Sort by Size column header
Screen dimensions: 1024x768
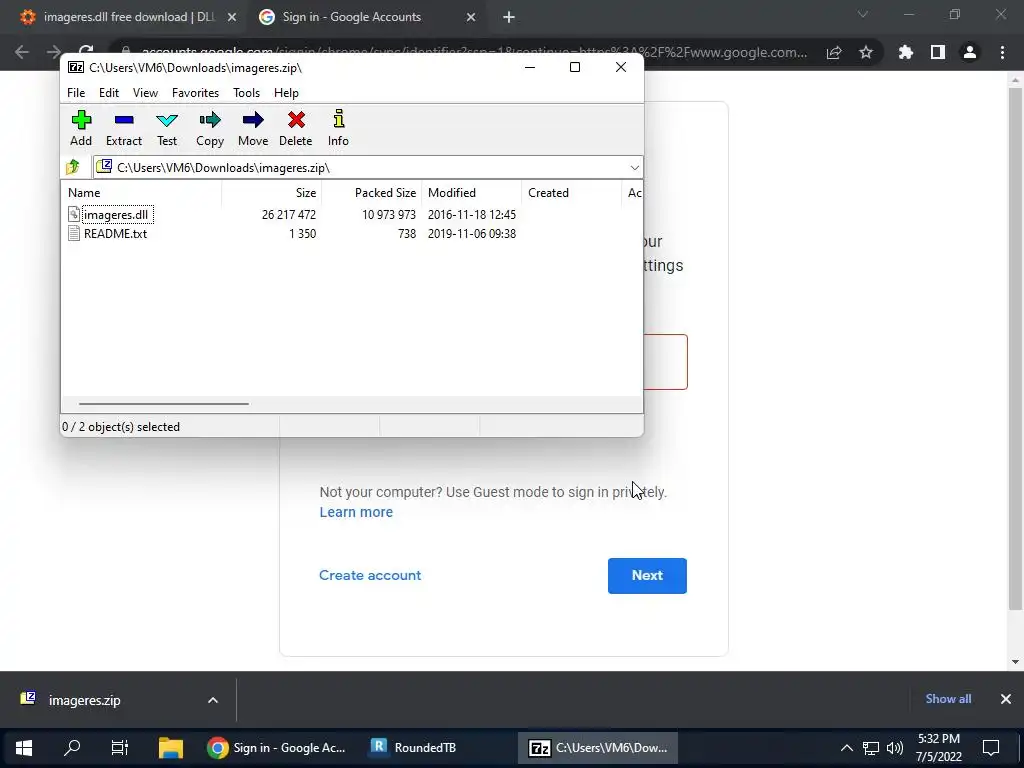pos(272,193)
